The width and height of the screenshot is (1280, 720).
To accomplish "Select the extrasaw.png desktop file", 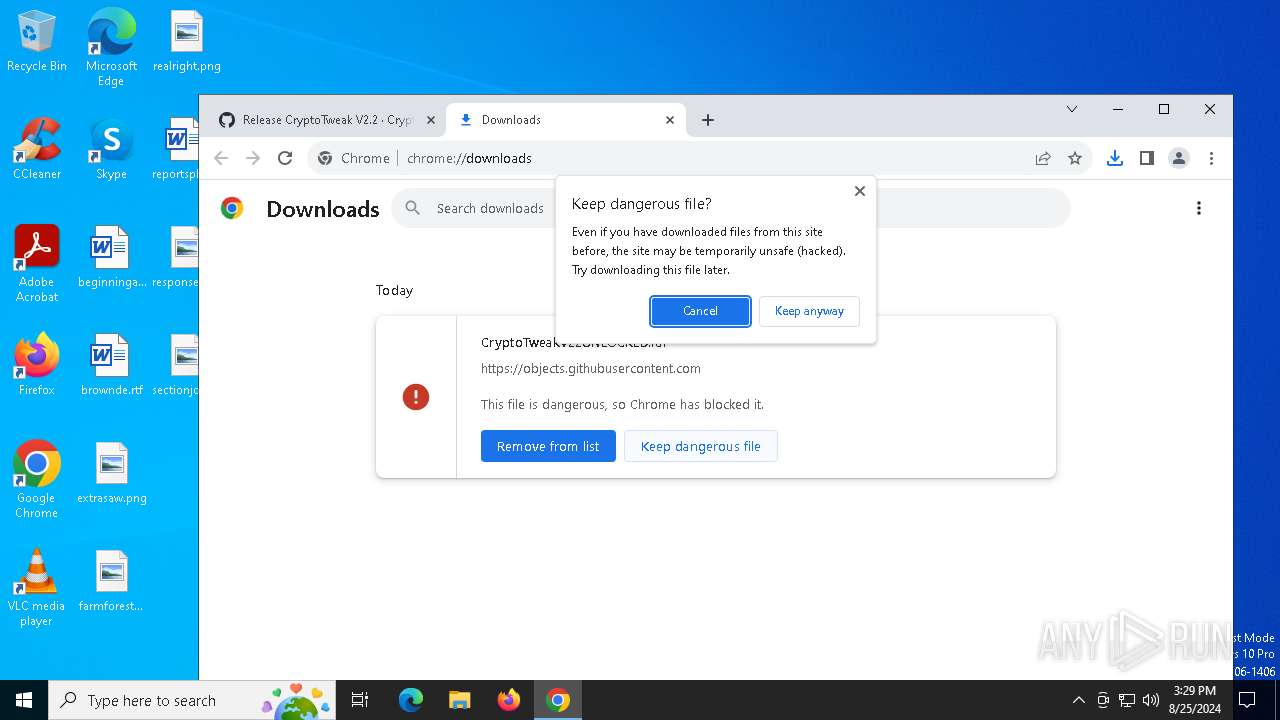I will click(x=111, y=472).
